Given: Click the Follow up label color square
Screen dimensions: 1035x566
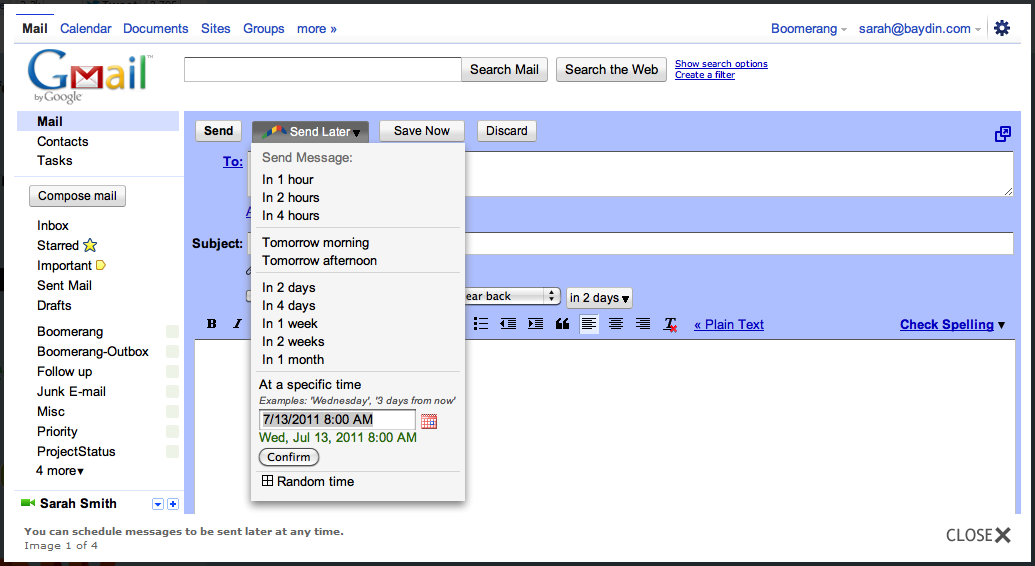Looking at the screenshot, I should tap(172, 371).
